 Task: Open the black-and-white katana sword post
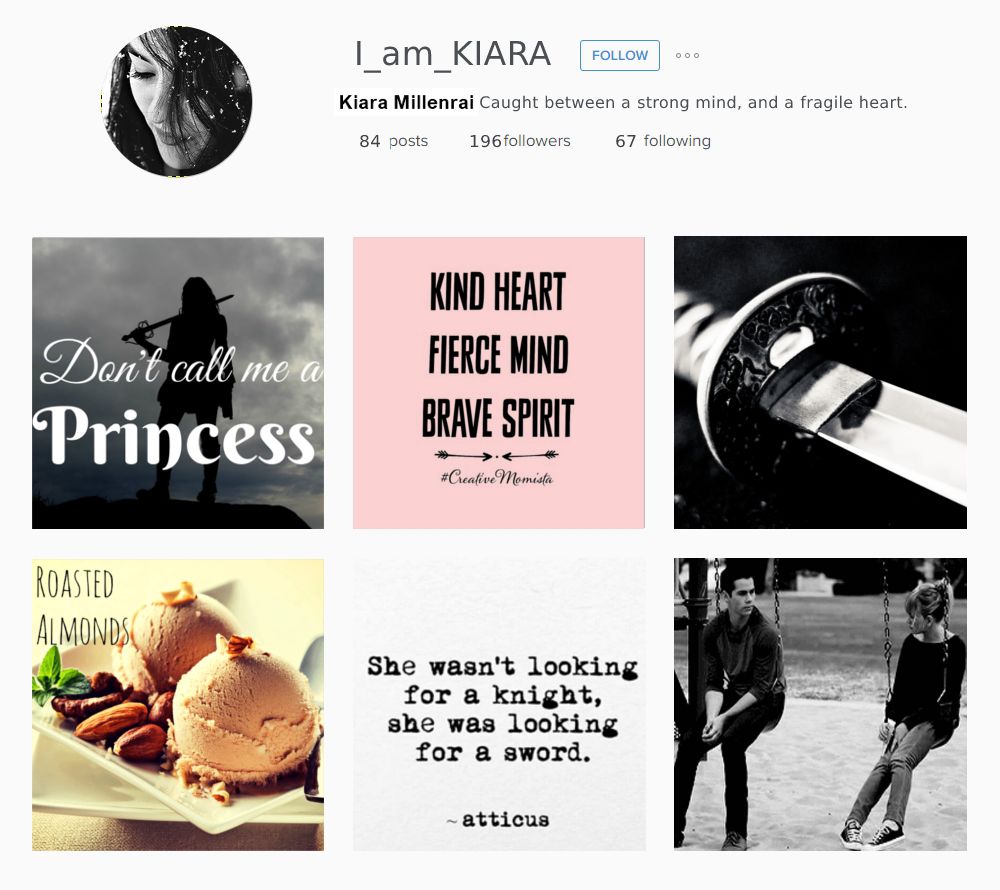point(820,383)
